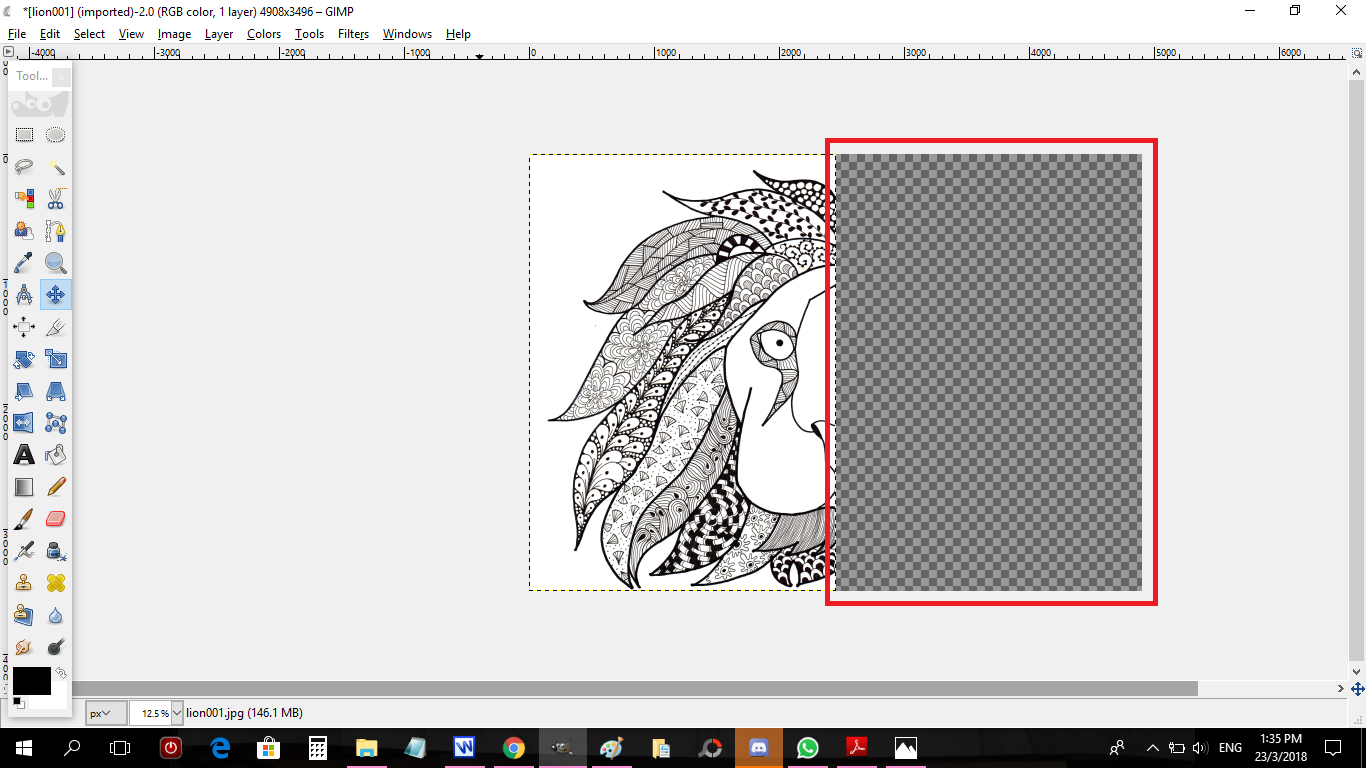This screenshot has width=1366, height=768.
Task: Select the Rotate tool
Action: point(24,359)
